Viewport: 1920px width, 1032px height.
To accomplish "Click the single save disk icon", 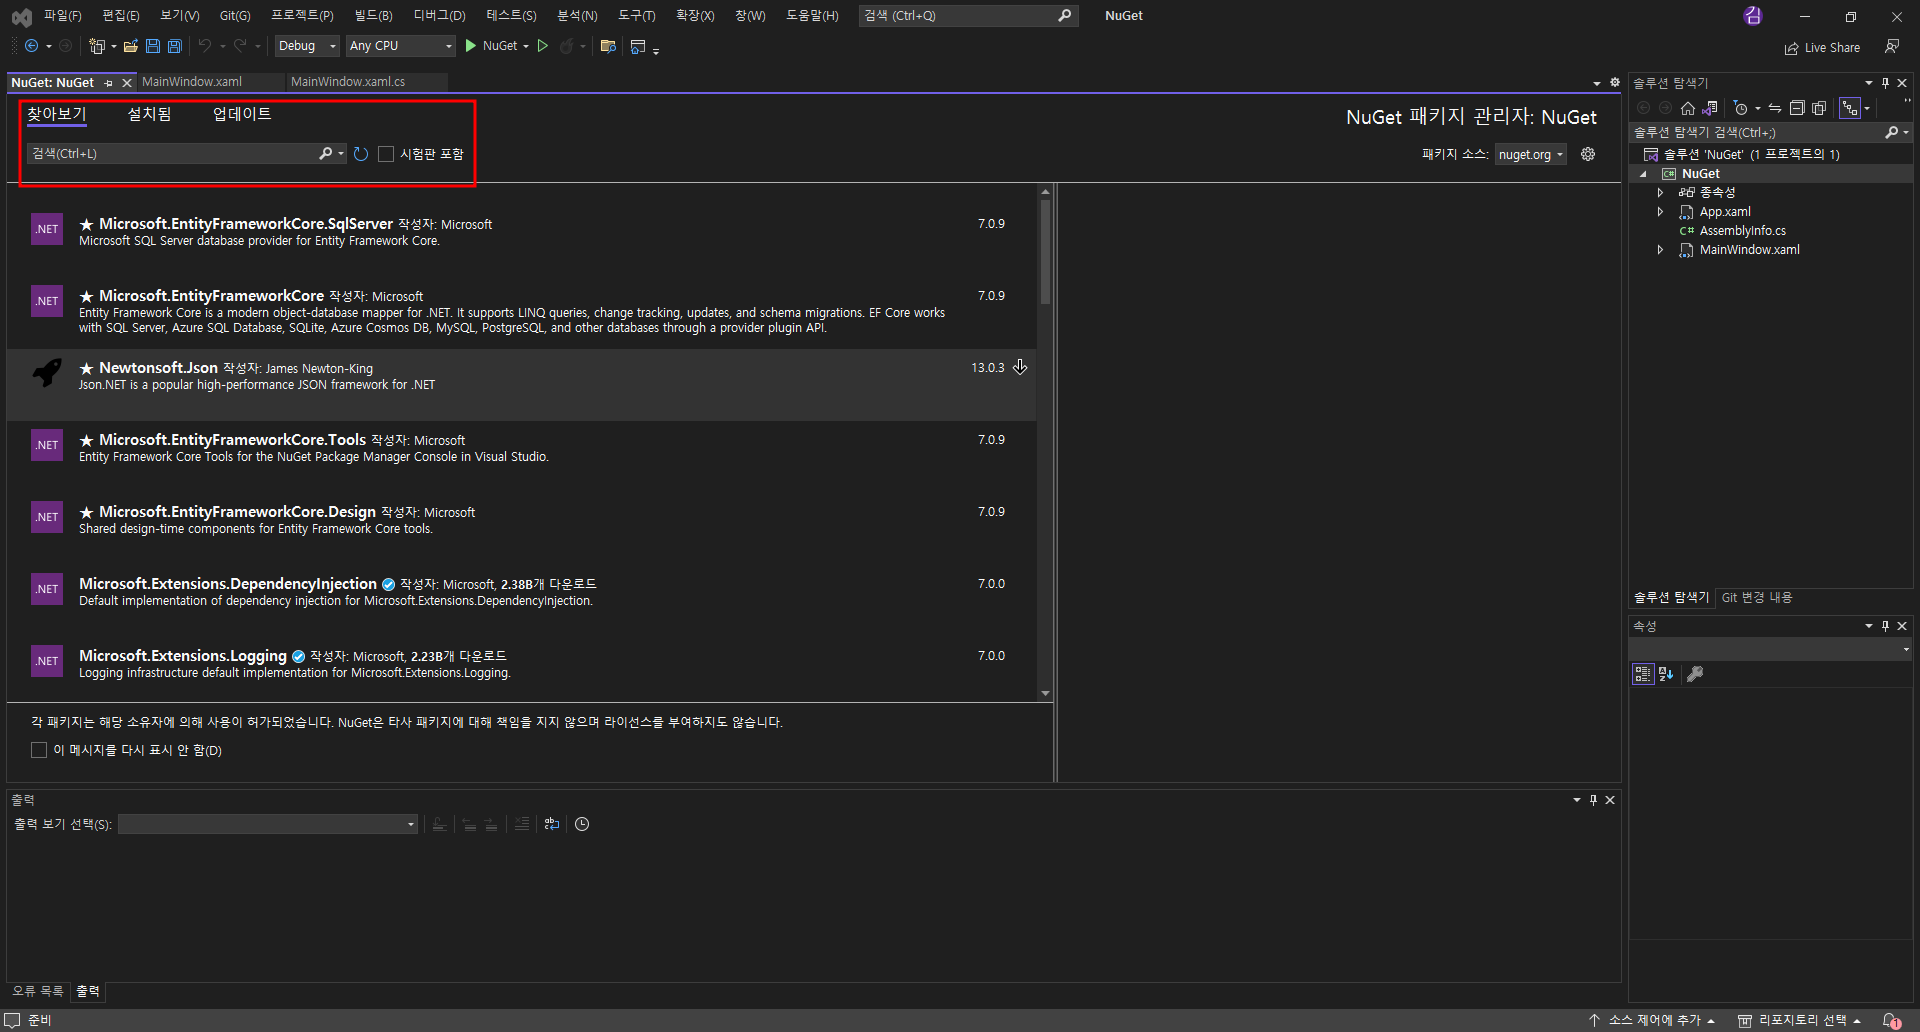I will tap(153, 46).
